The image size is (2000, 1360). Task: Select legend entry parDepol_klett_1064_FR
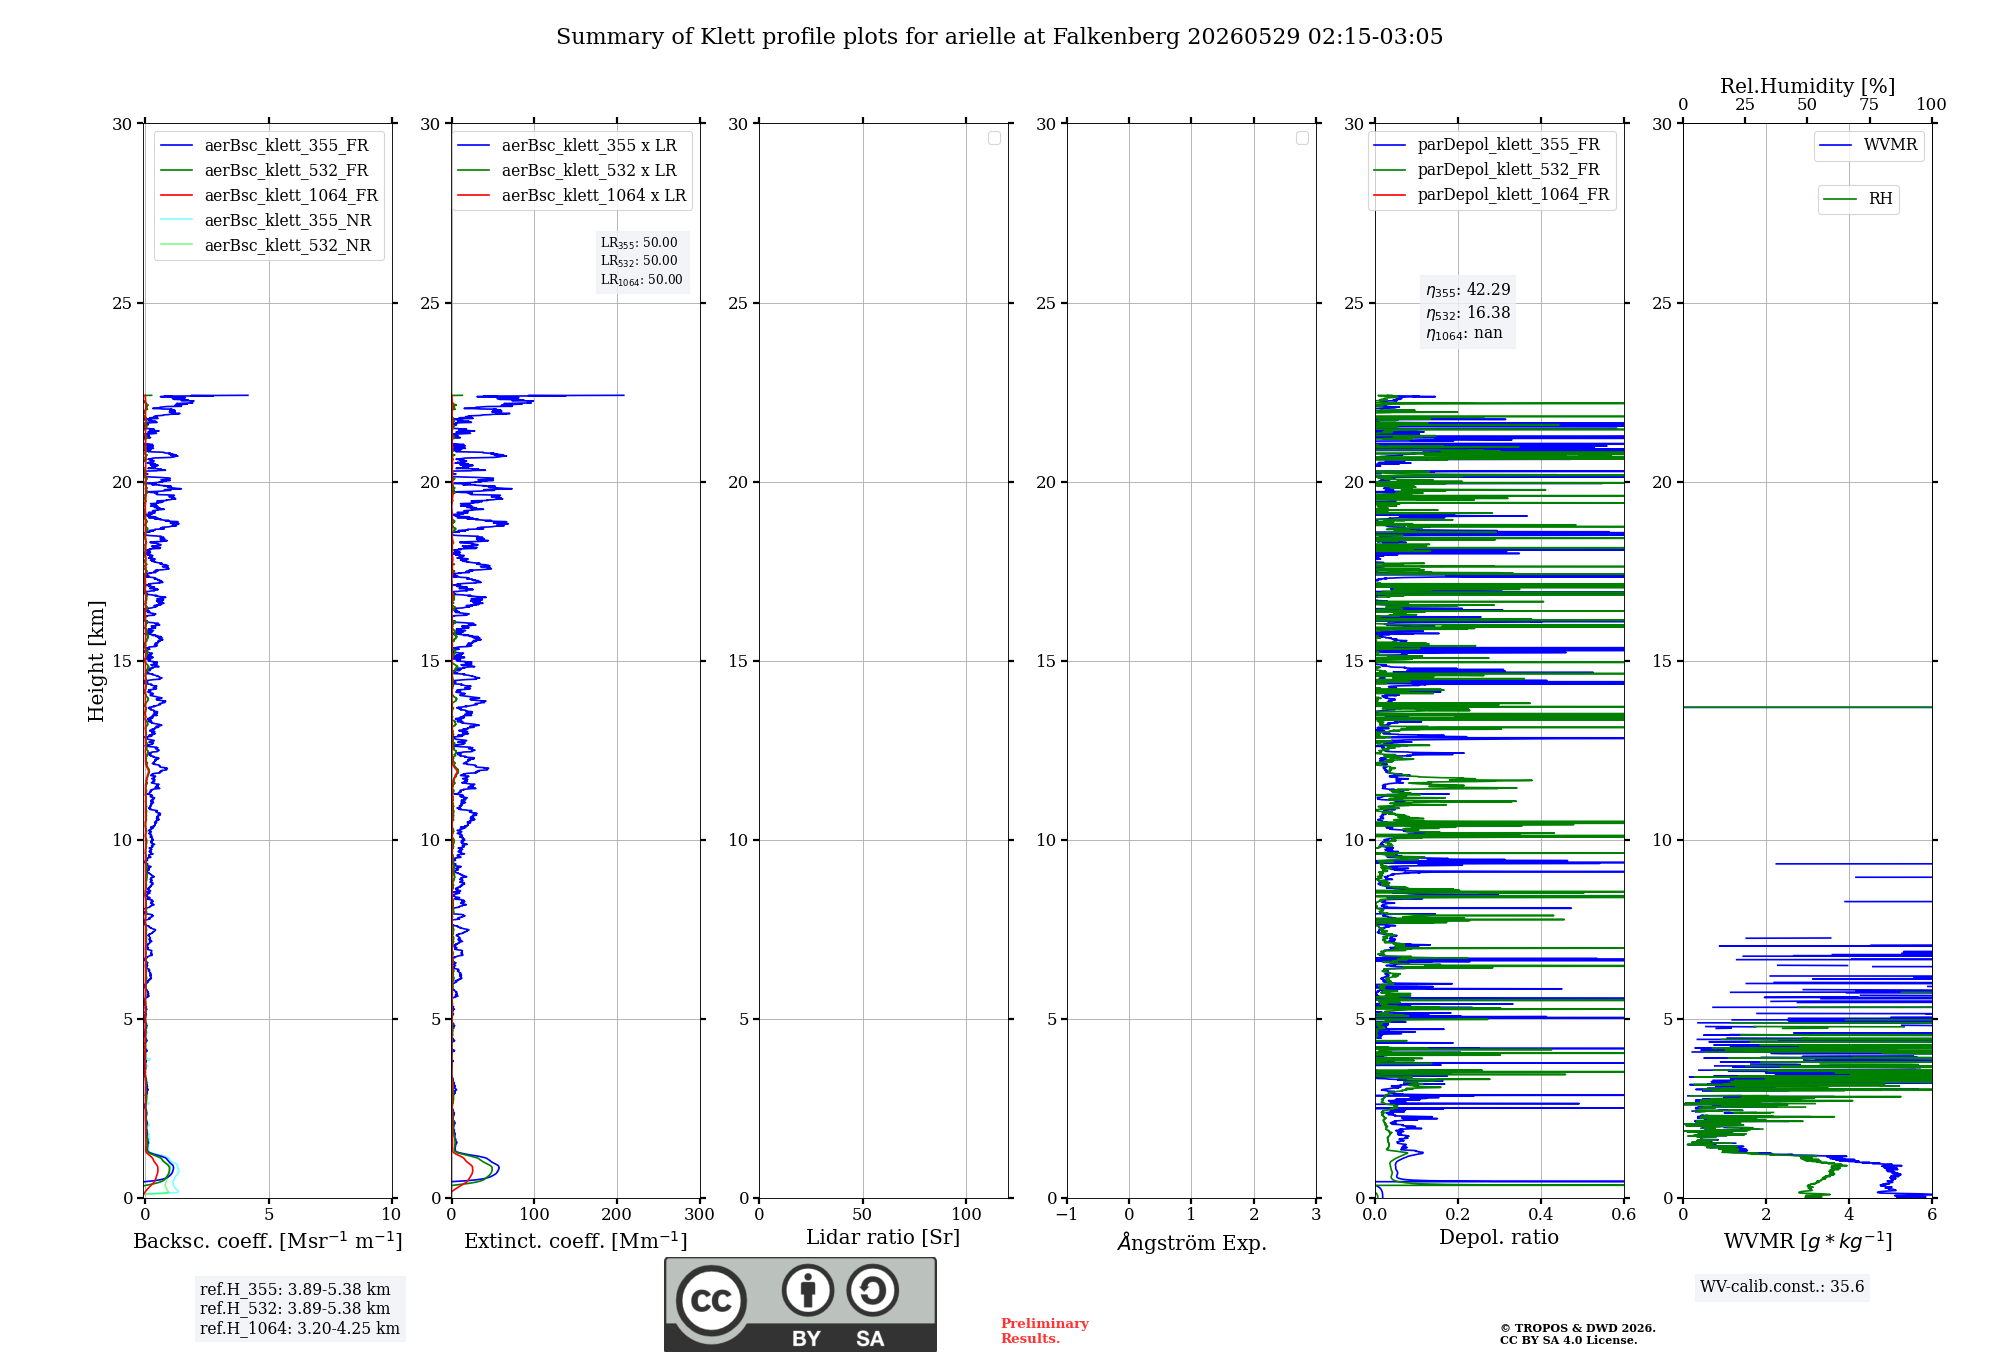pyautogui.click(x=1491, y=195)
